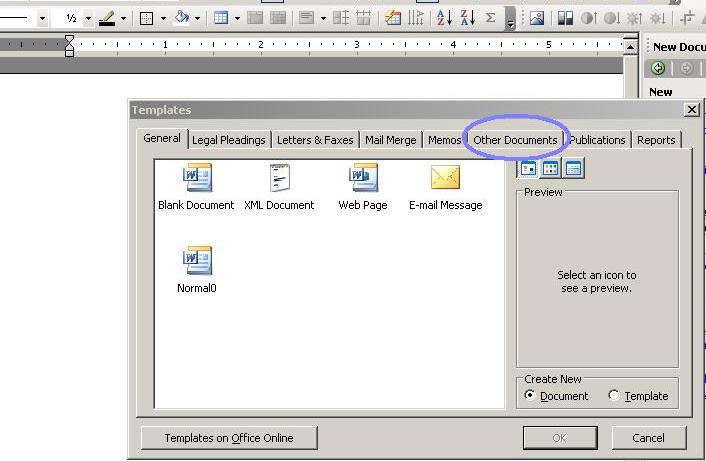Expand the Outside Border dropdown arrow
Image resolution: width=706 pixels, height=461 pixels.
(x=163, y=19)
